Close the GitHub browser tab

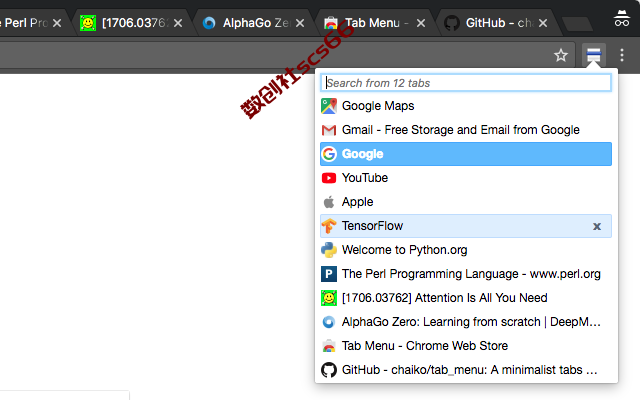coord(543,23)
